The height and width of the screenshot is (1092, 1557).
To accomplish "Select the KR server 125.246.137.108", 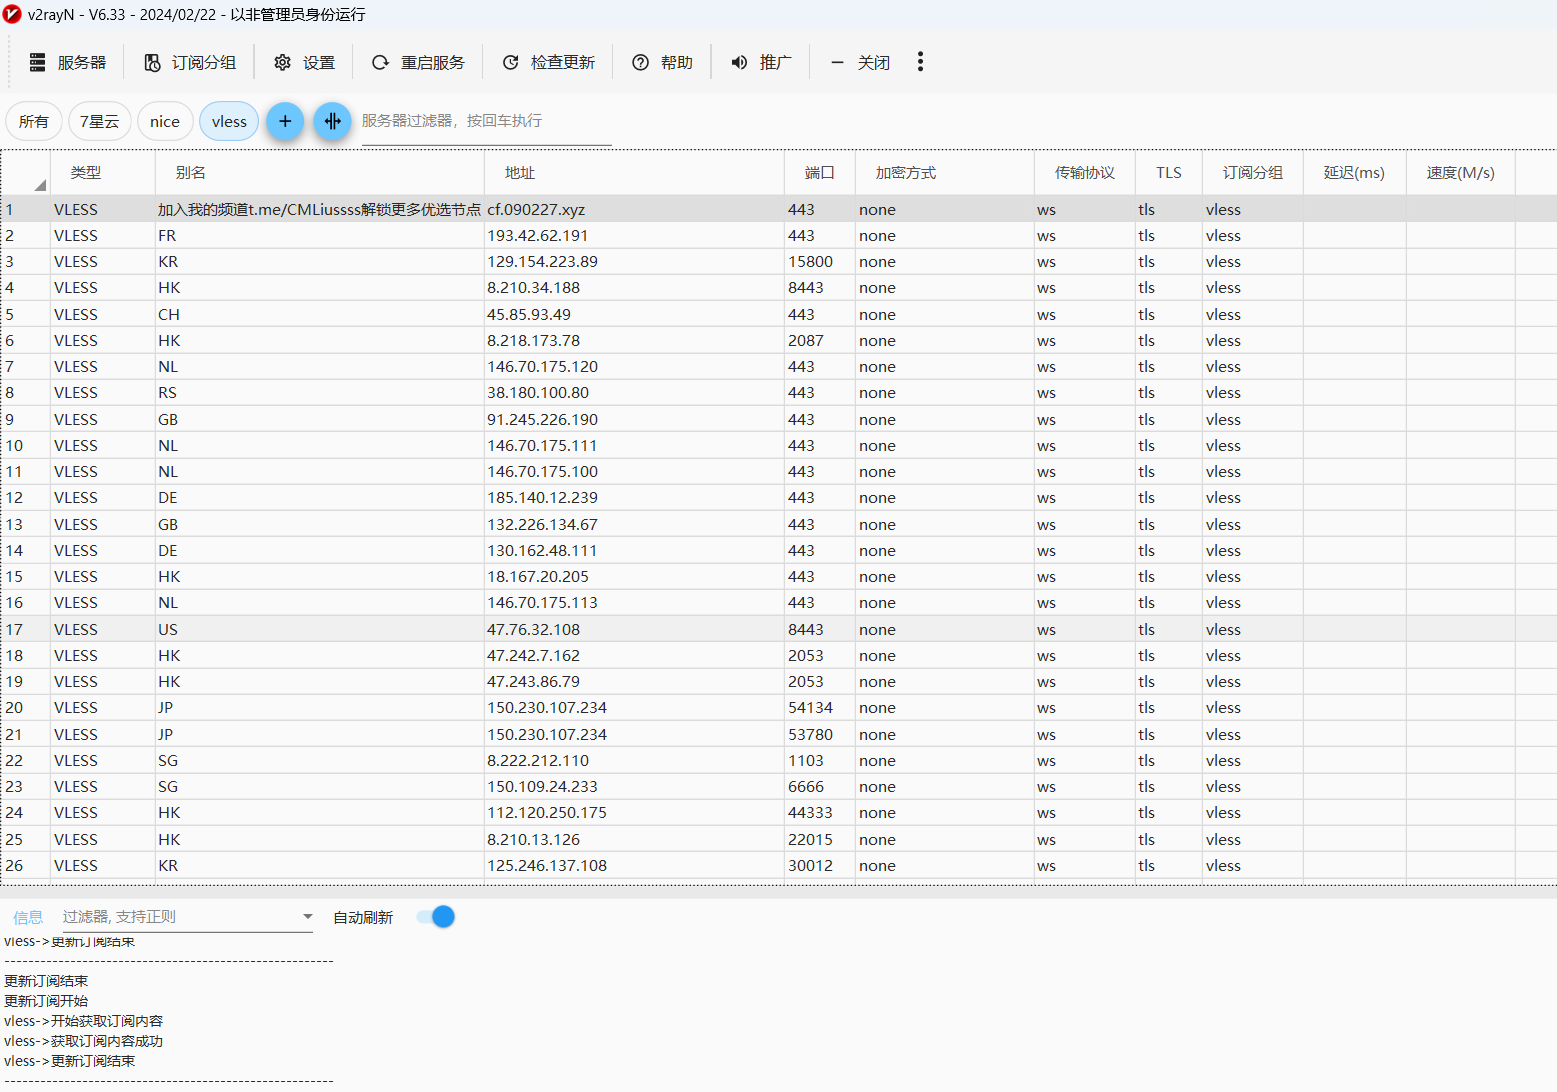I will pos(778,865).
